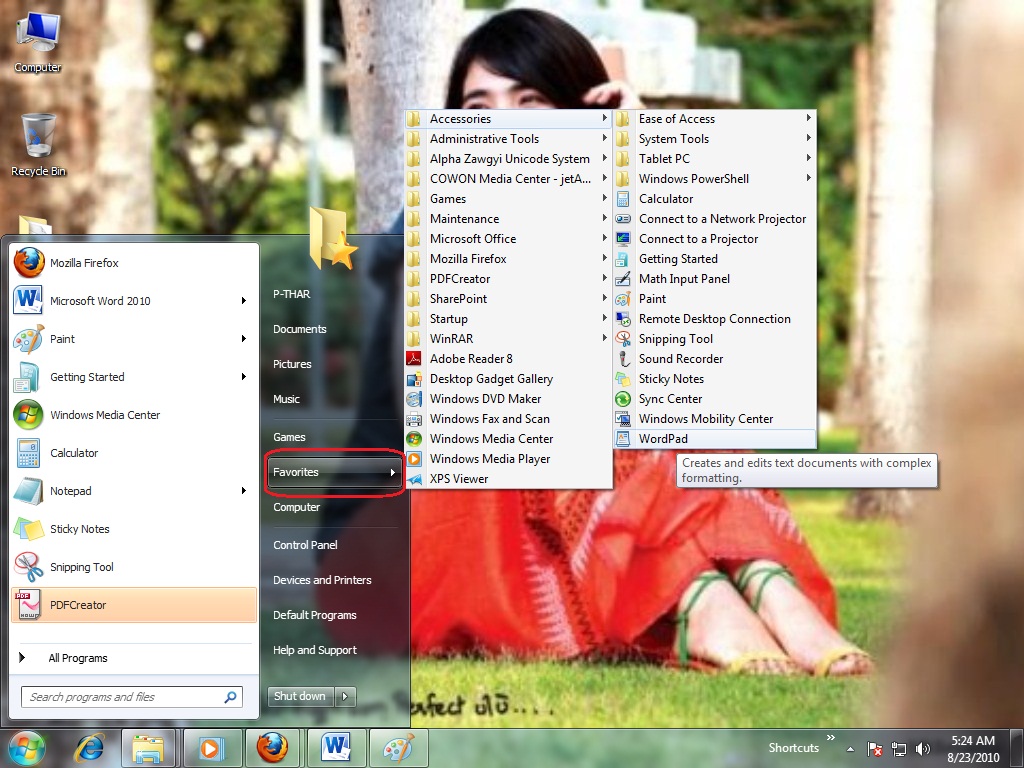Launch Windows DVD Maker icon
This screenshot has width=1024, height=768.
[414, 399]
